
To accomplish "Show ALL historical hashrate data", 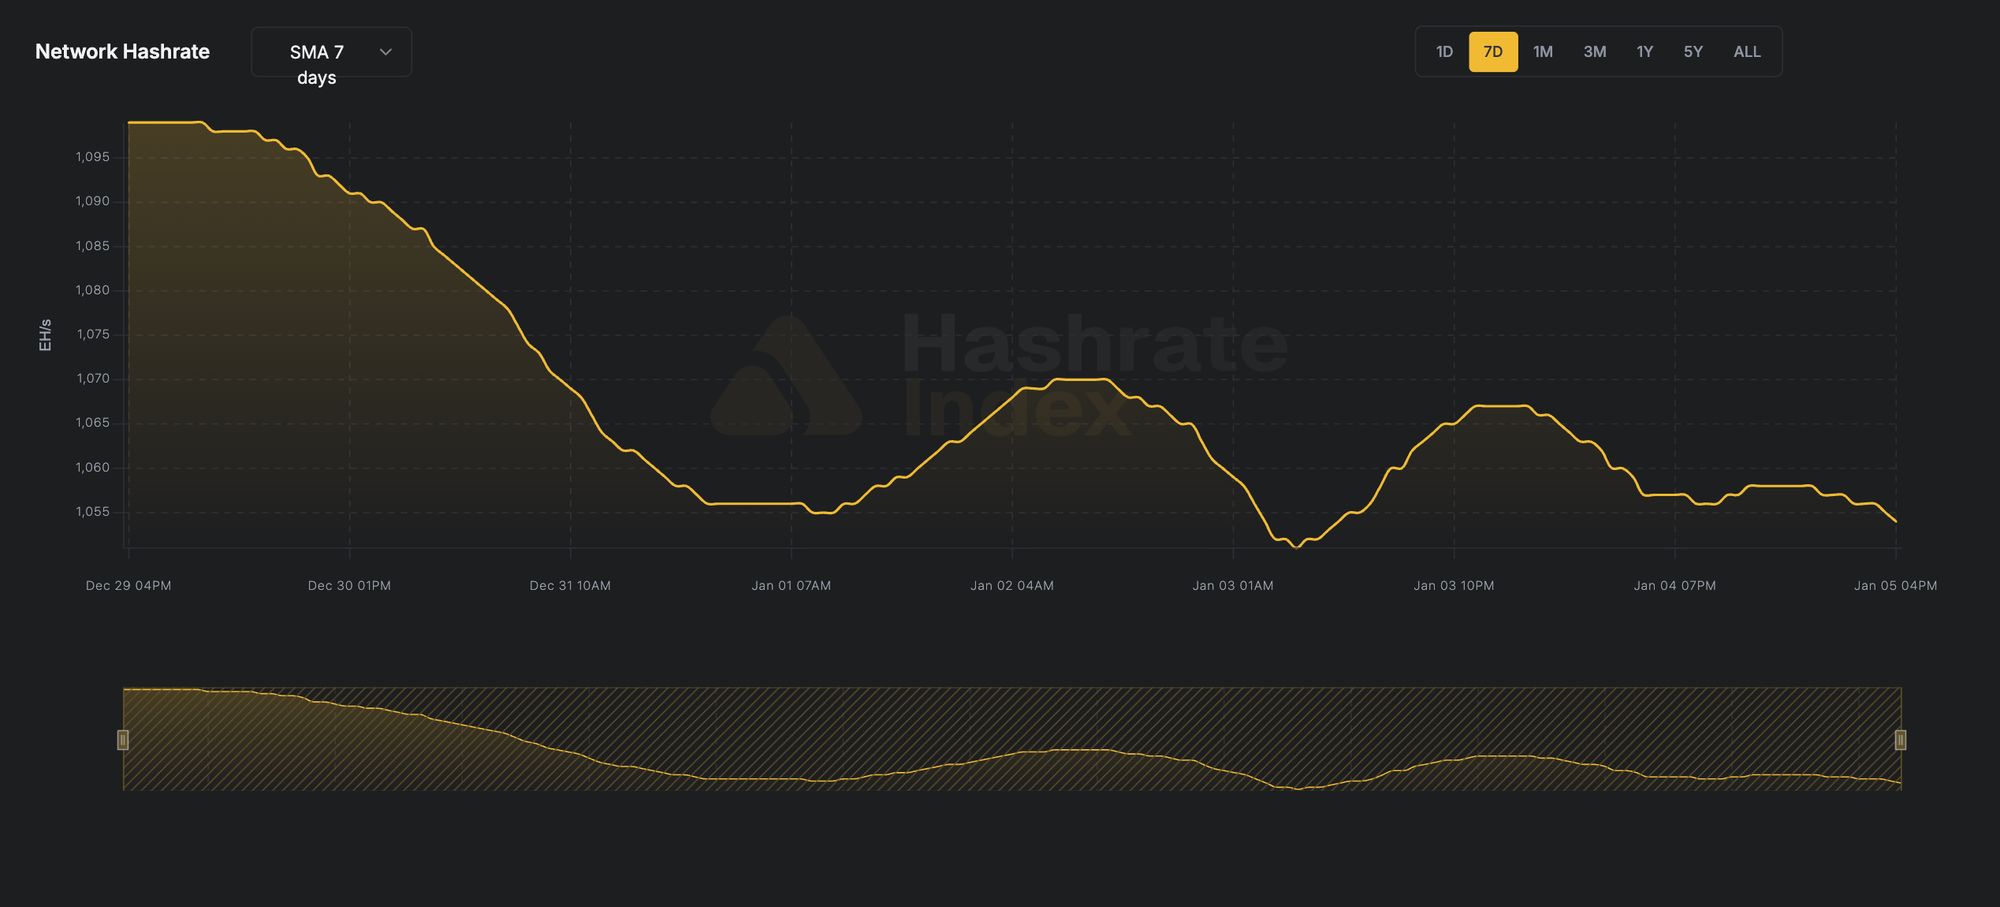I will 1747,51.
